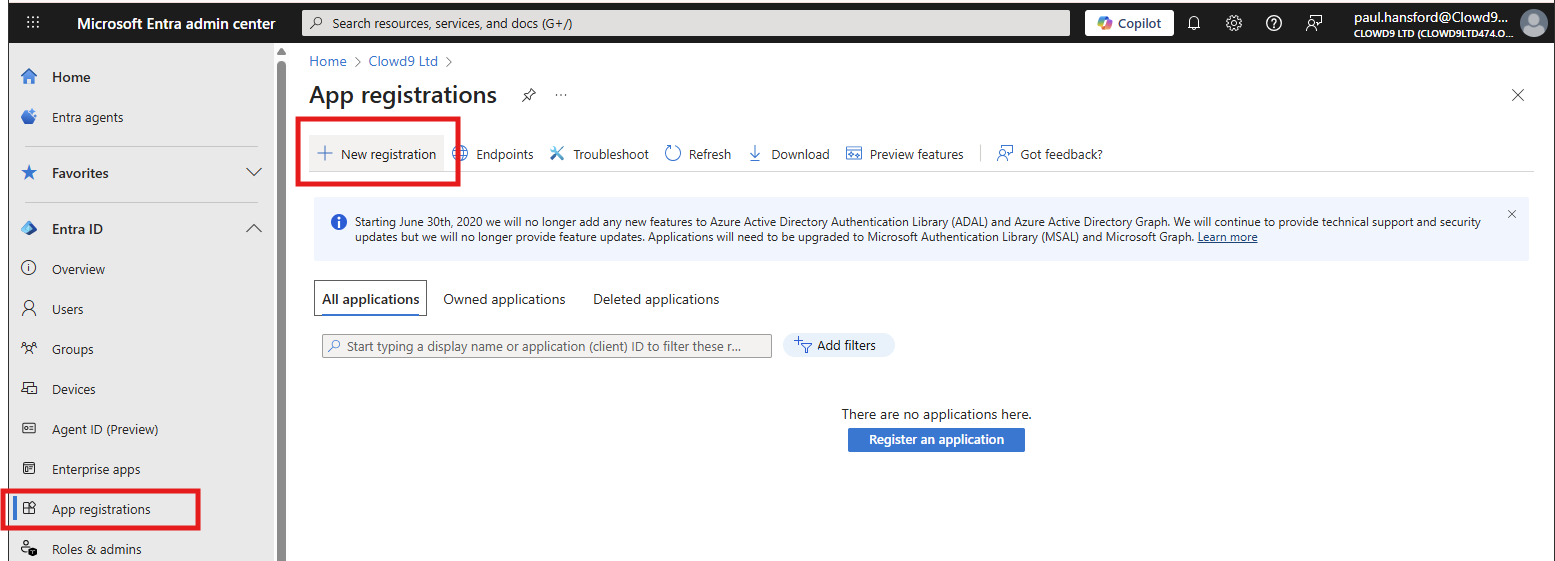
Task: Pin the App registrations page
Action: coord(529,95)
